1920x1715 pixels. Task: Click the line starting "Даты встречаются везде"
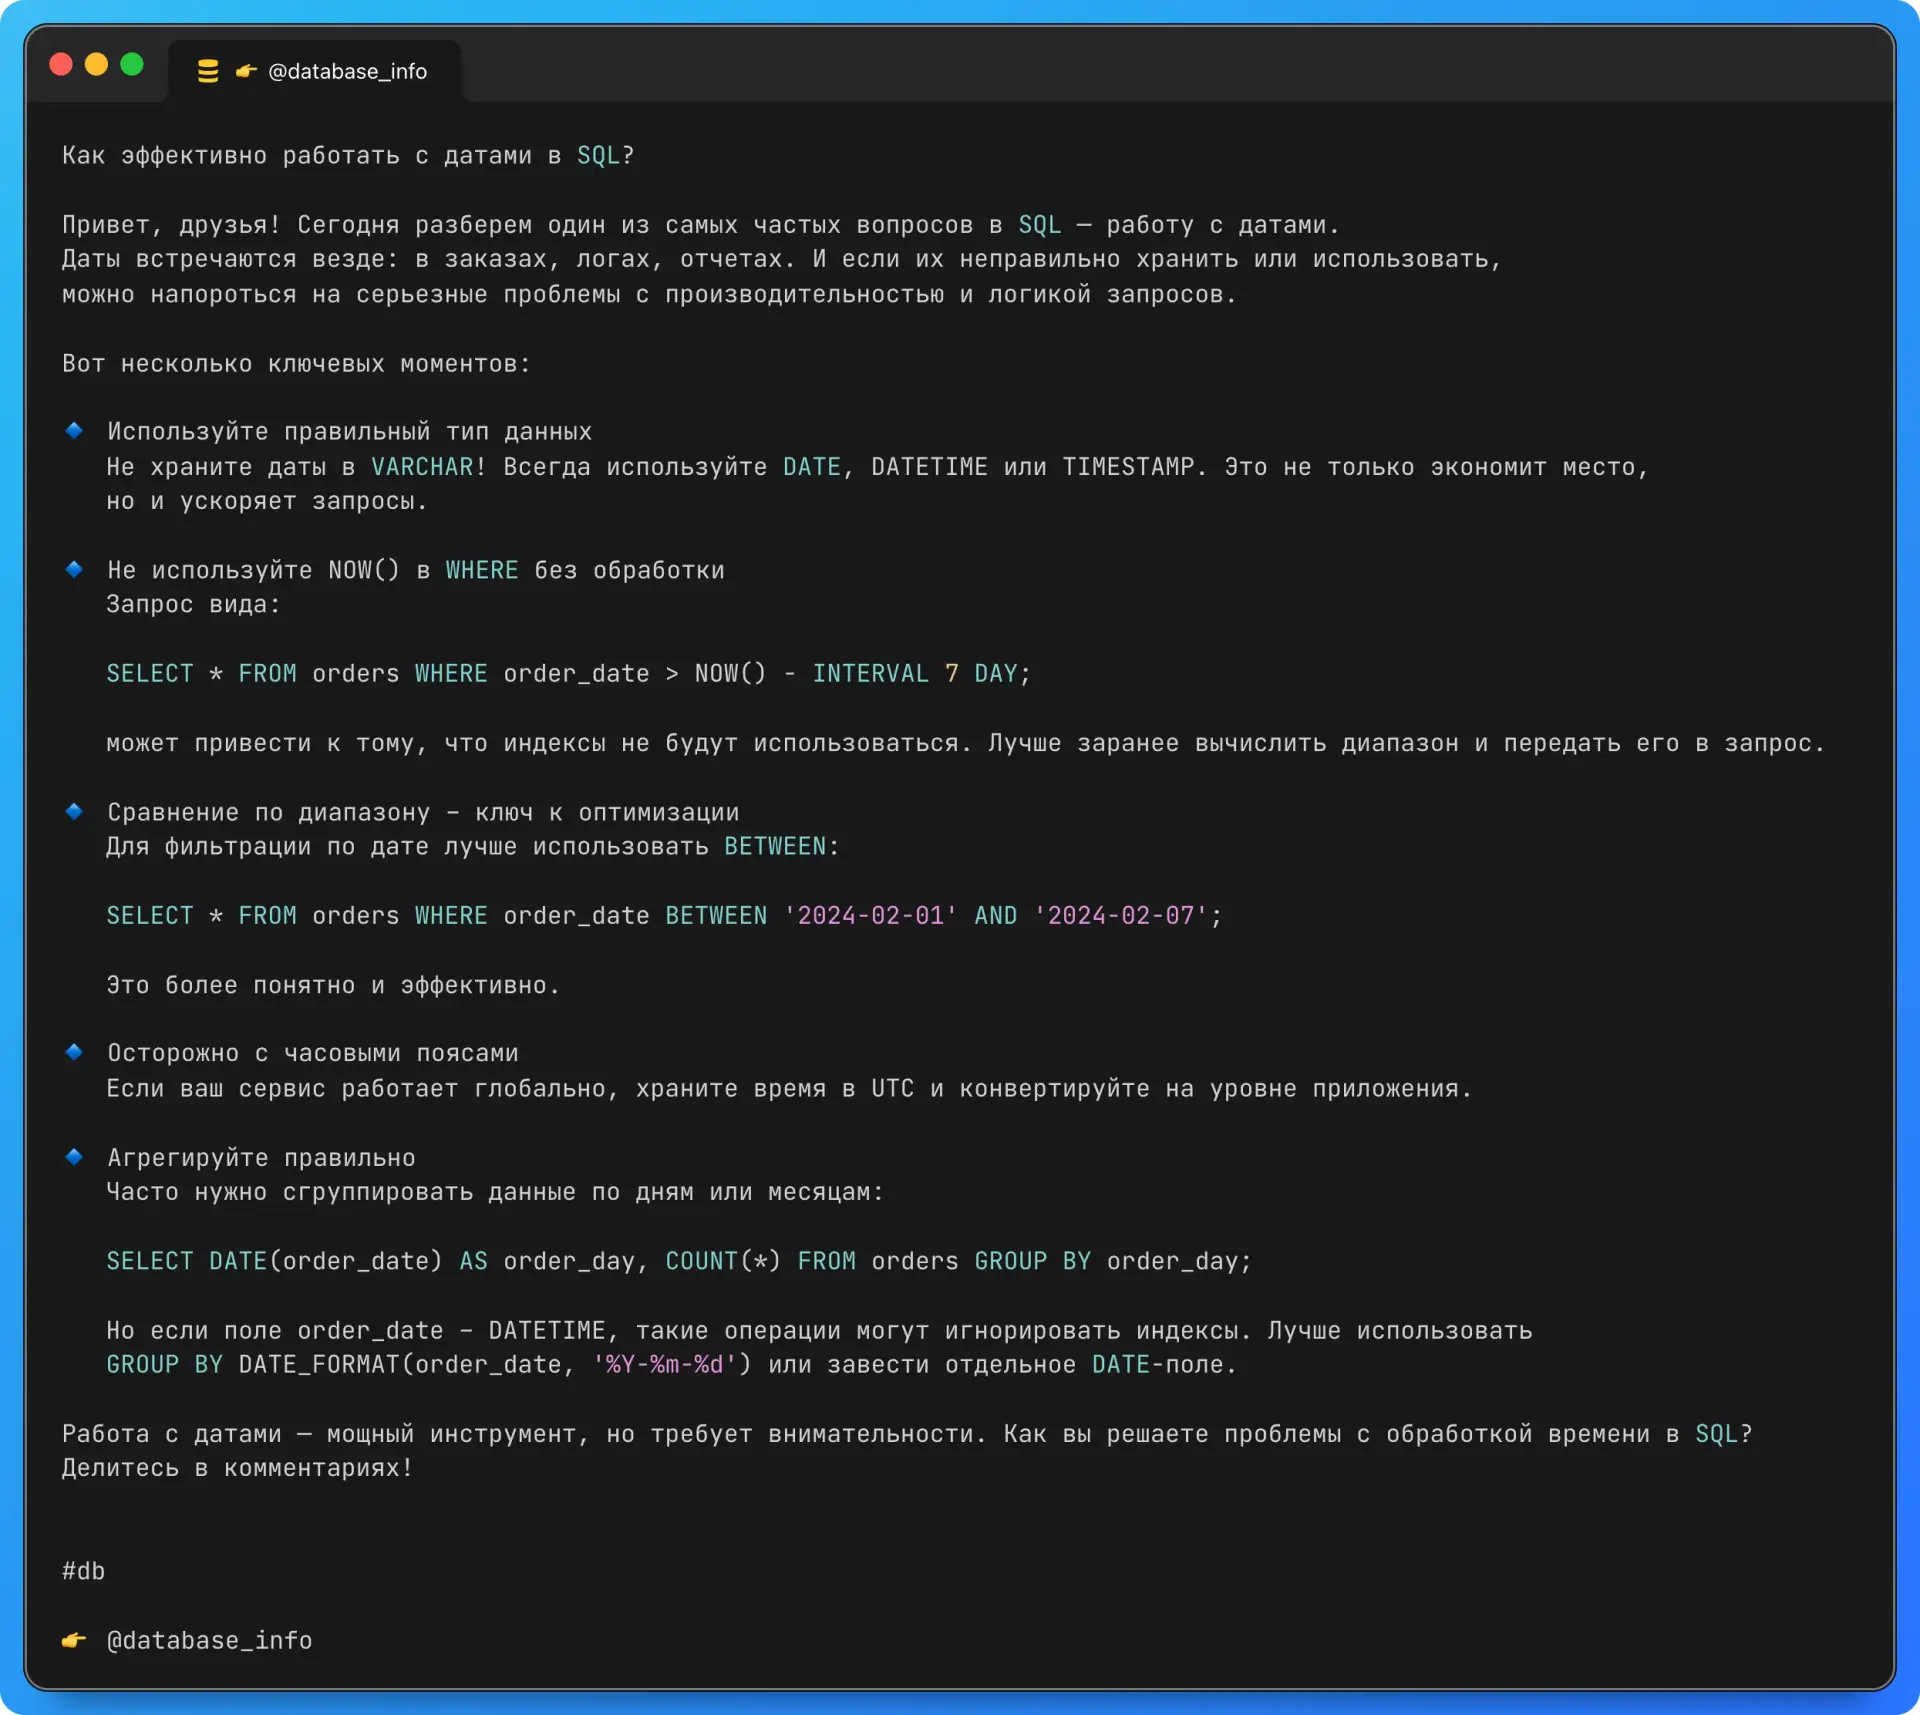click(x=781, y=260)
